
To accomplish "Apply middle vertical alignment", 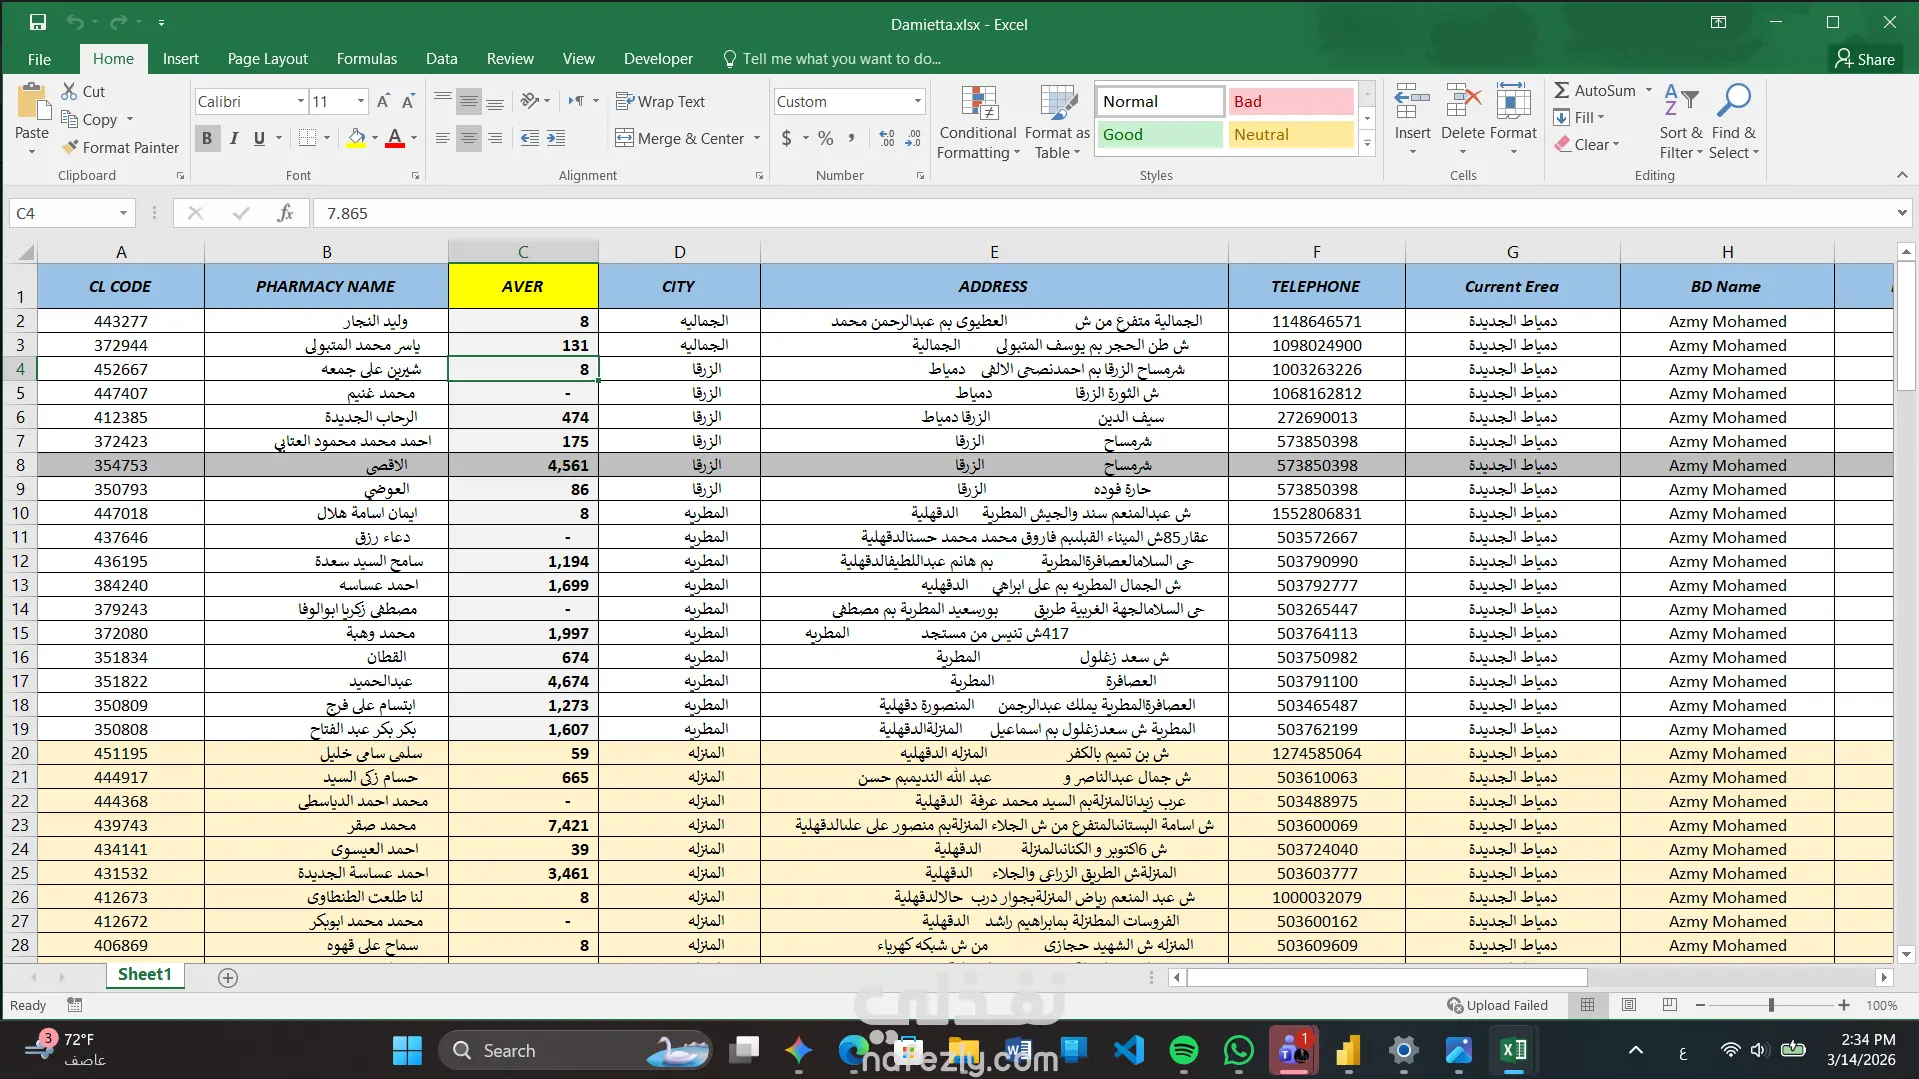I will (468, 101).
